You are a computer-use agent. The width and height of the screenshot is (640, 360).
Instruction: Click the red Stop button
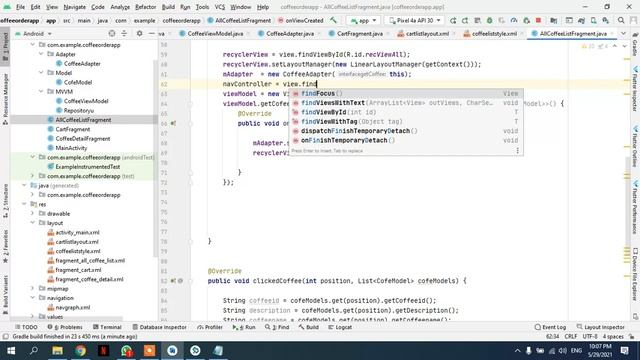[x=538, y=20]
